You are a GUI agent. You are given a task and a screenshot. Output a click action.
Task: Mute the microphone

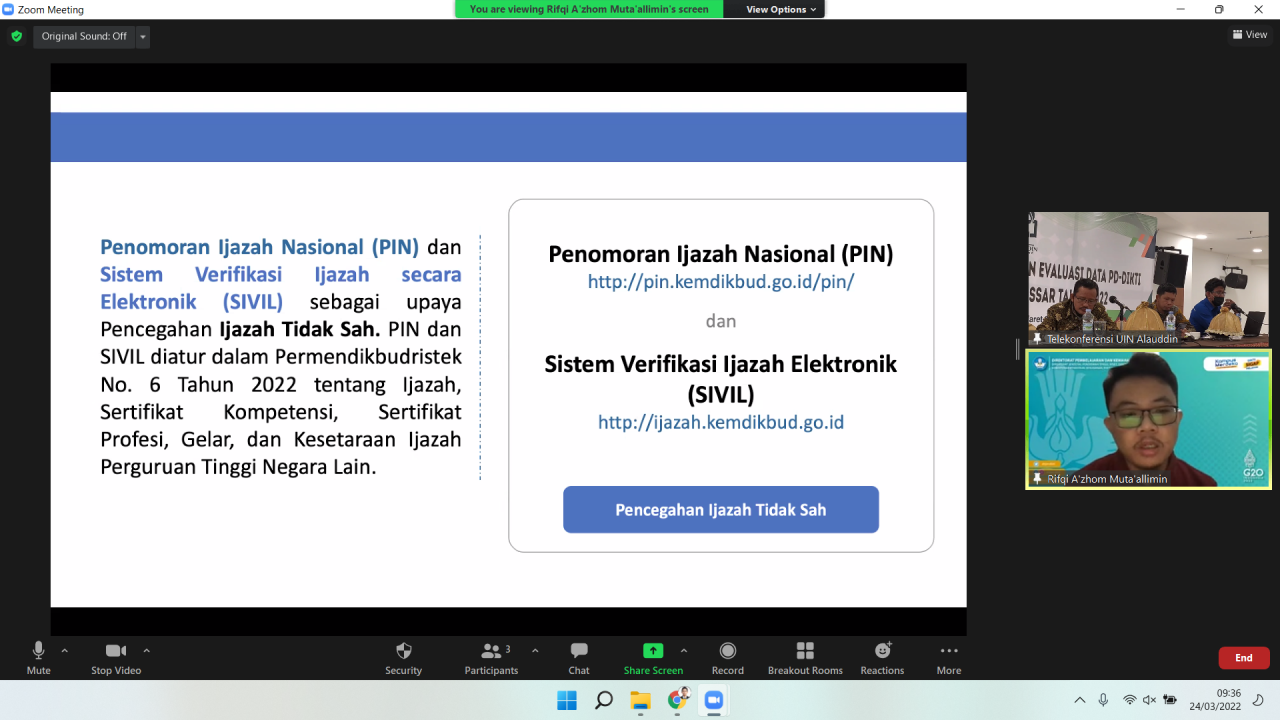pyautogui.click(x=39, y=651)
